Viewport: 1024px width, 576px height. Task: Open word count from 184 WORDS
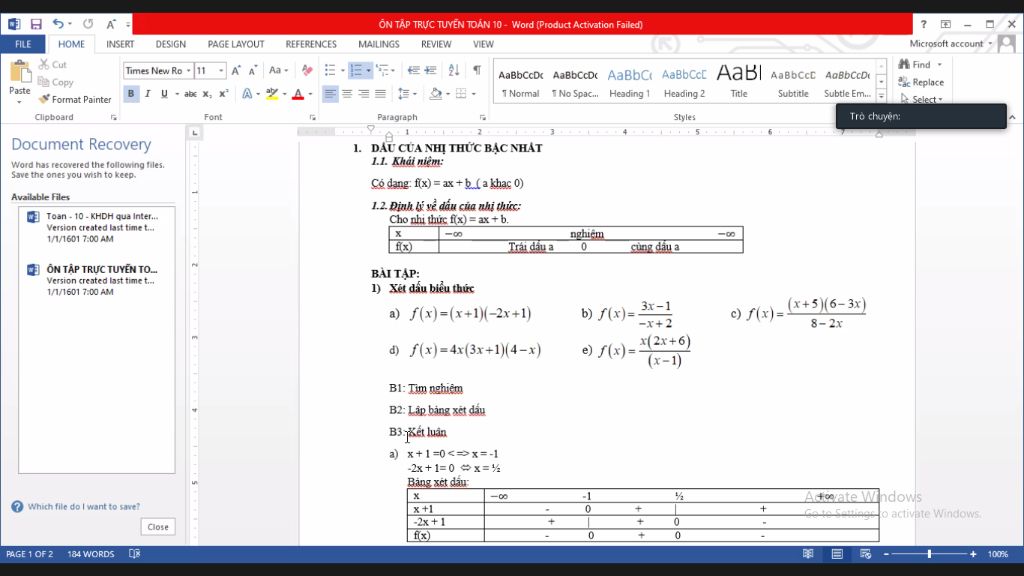click(x=91, y=554)
